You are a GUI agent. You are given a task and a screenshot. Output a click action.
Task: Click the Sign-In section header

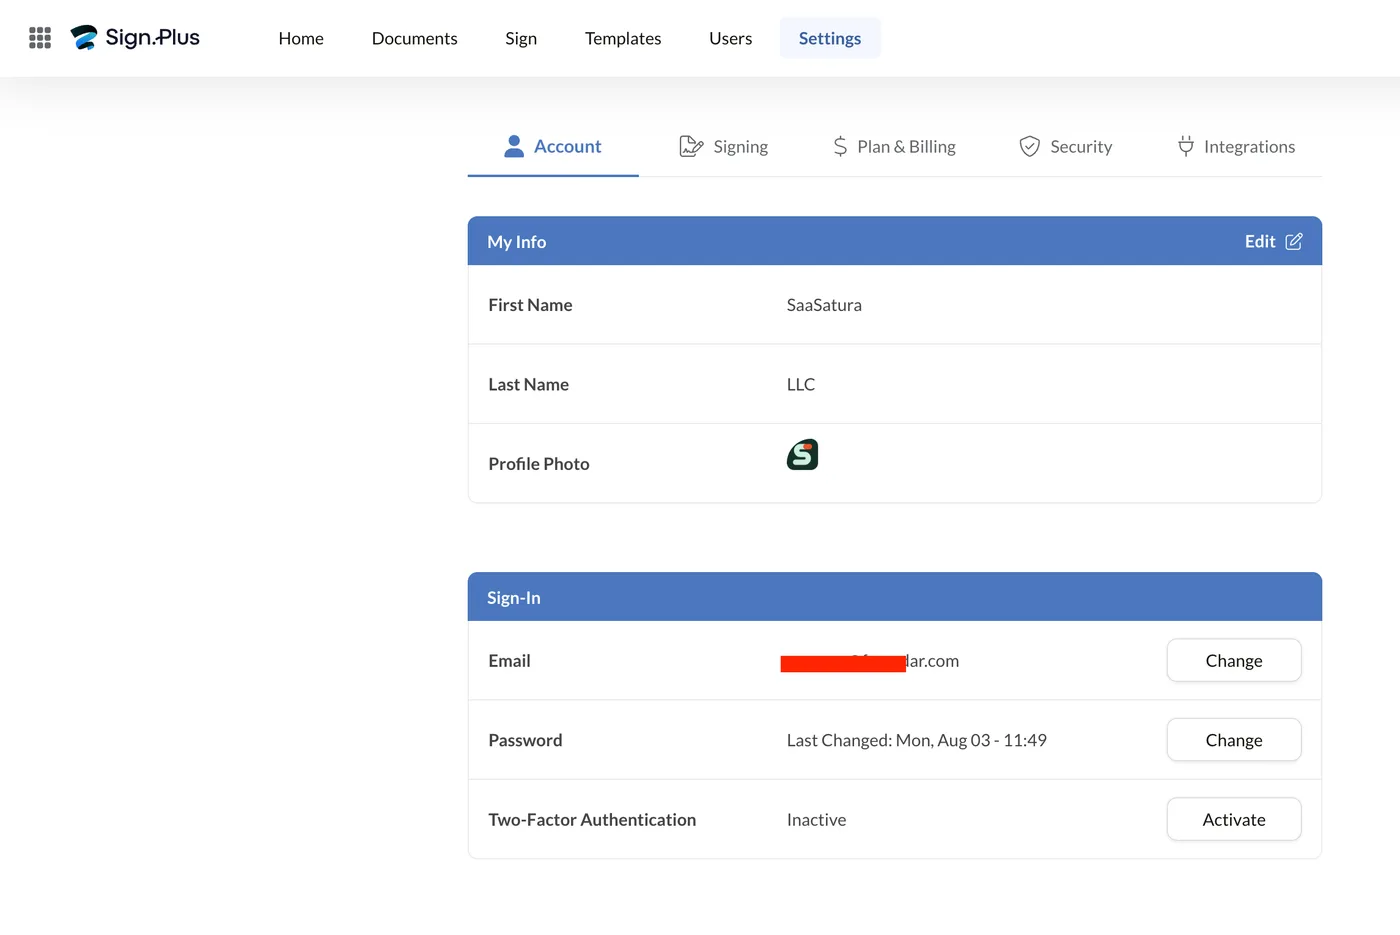pyautogui.click(x=895, y=597)
